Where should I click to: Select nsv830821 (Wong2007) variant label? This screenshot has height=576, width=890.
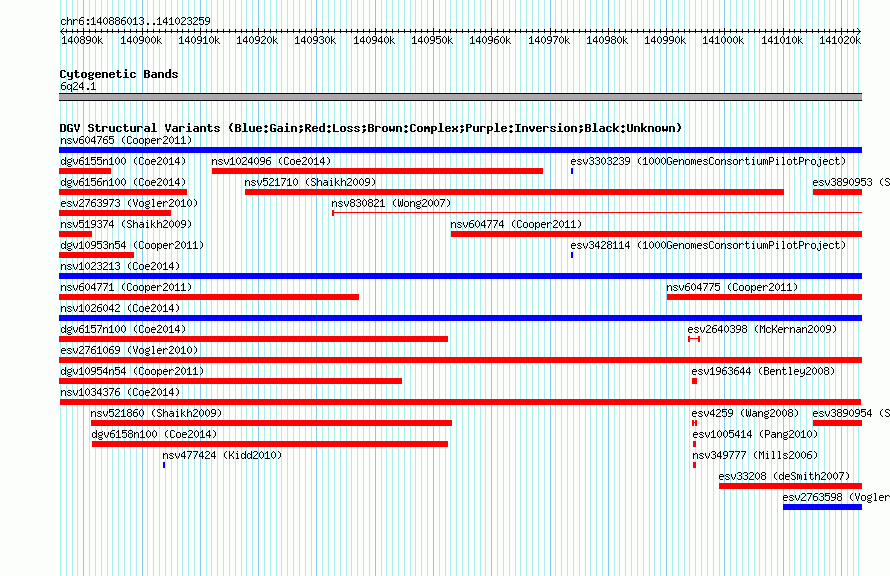[391, 203]
